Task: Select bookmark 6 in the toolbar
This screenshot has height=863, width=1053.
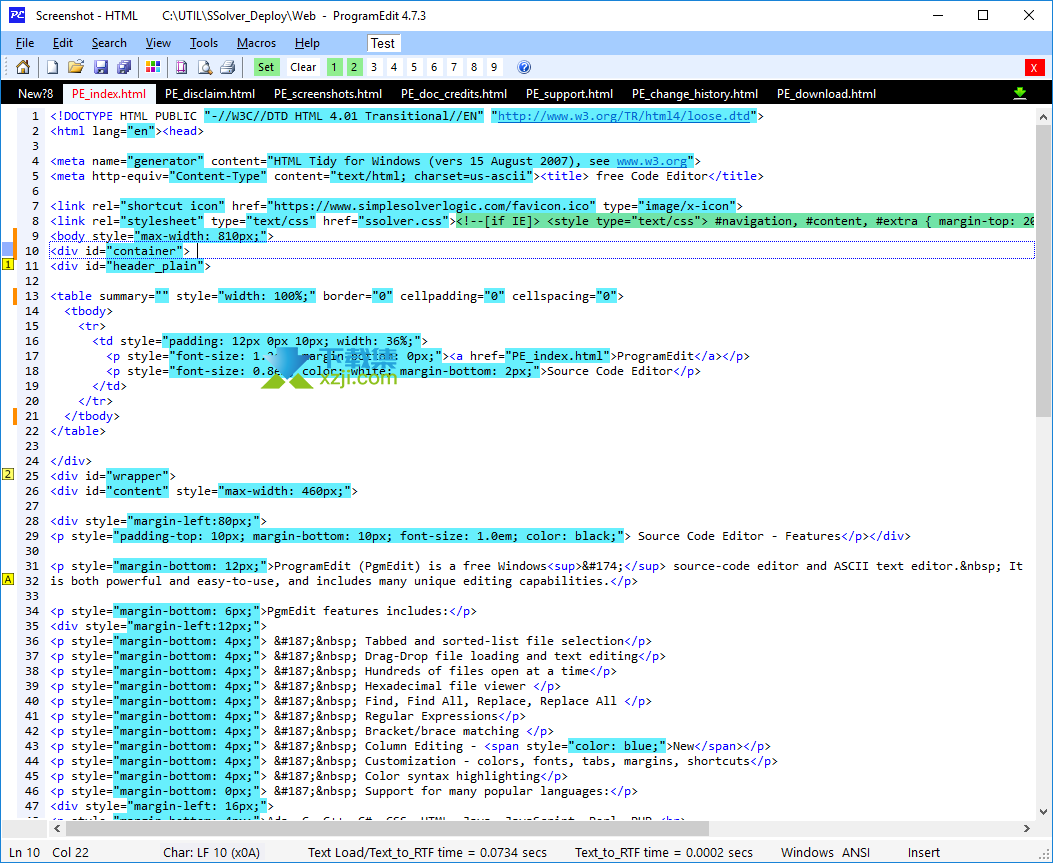Action: pyautogui.click(x=434, y=67)
